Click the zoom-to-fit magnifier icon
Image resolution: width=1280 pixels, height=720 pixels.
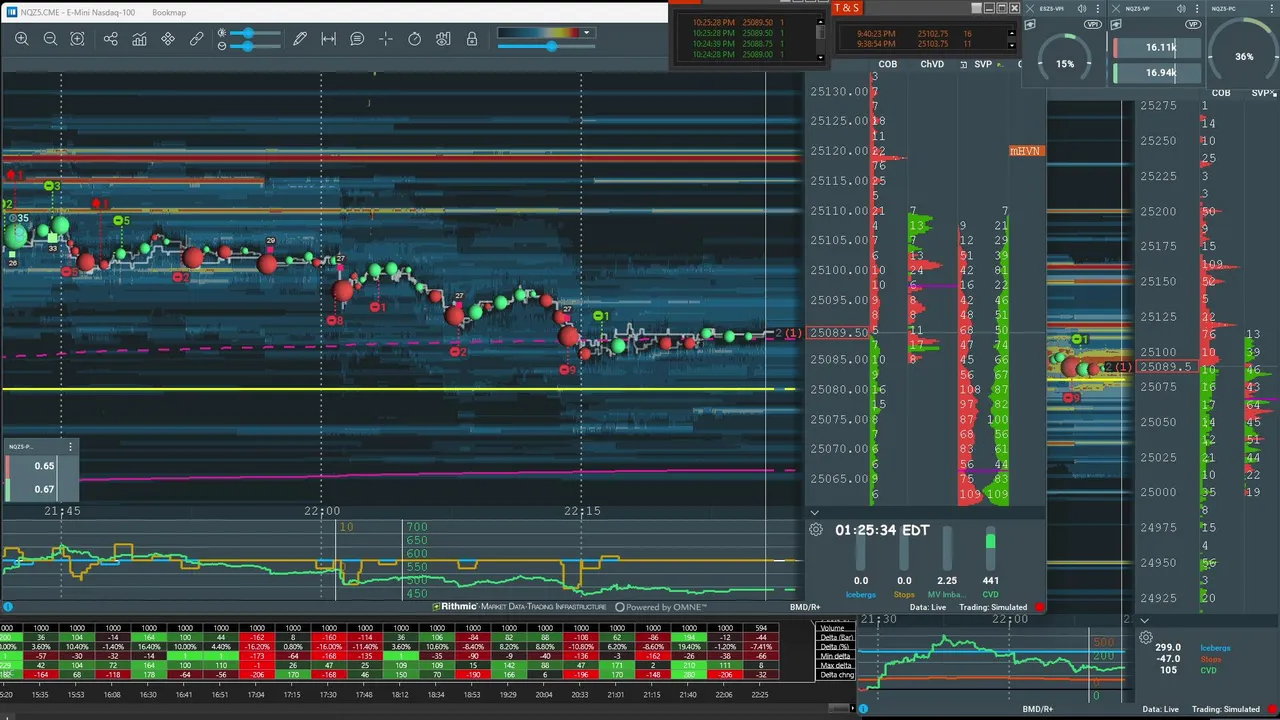78,39
